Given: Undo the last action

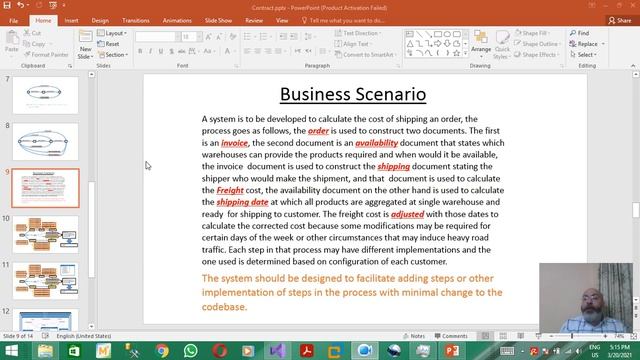Looking at the screenshot, I should coord(20,6).
